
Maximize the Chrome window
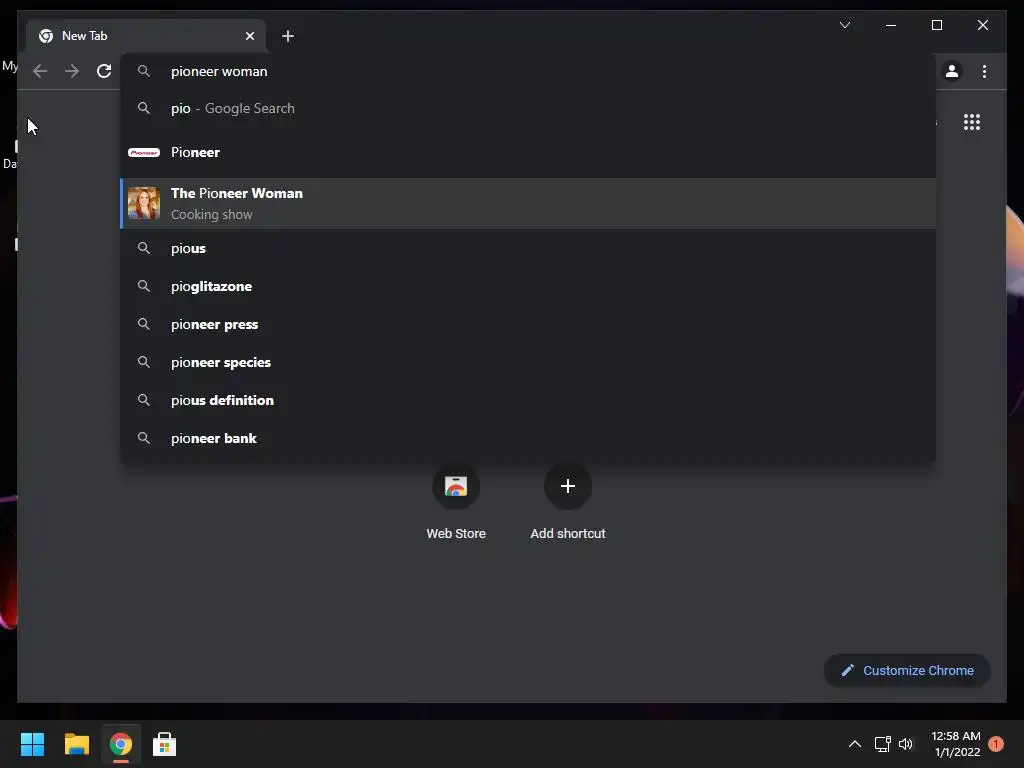click(x=936, y=25)
